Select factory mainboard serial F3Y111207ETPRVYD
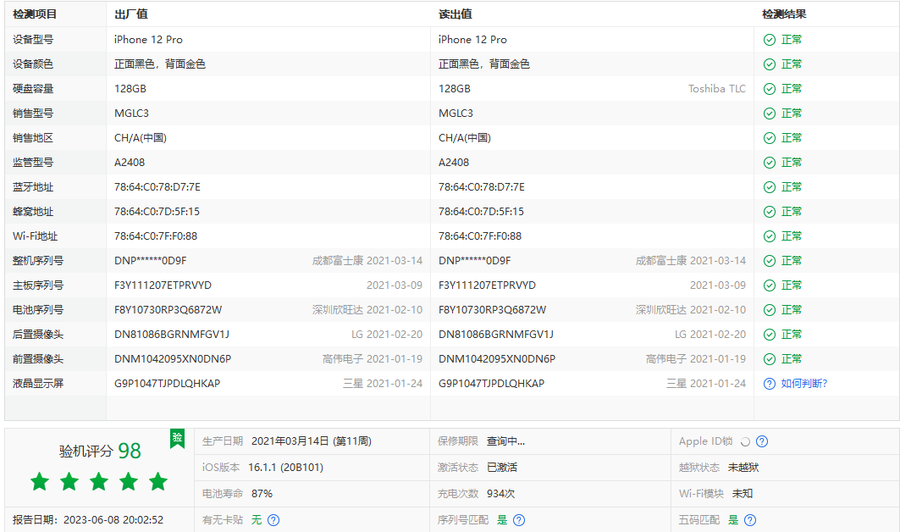 click(163, 285)
